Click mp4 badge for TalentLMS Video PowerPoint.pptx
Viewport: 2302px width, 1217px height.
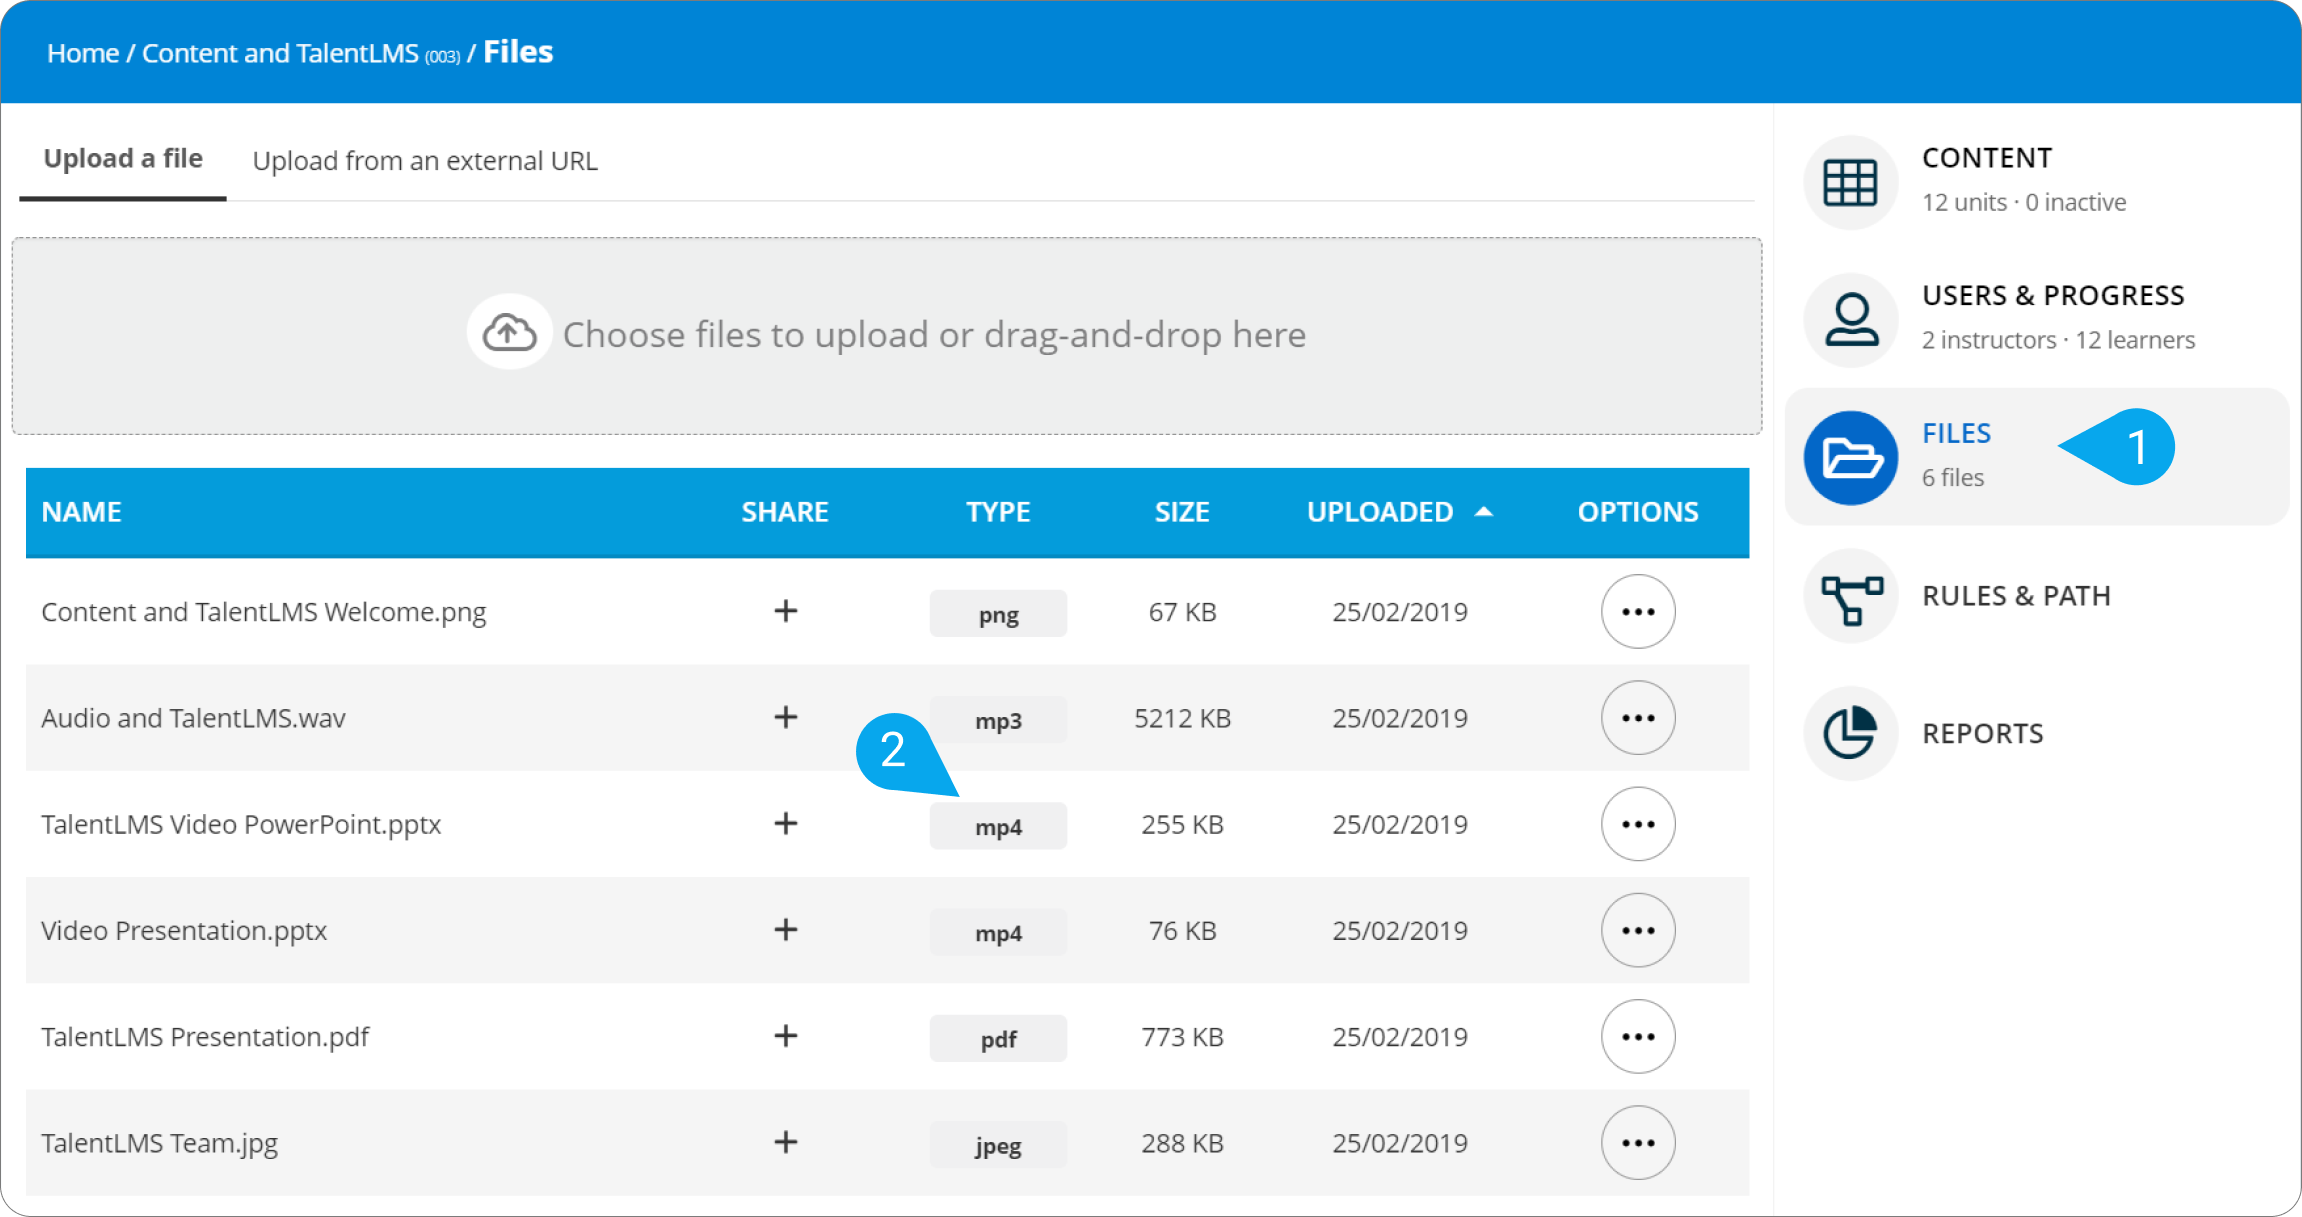pyautogui.click(x=998, y=826)
